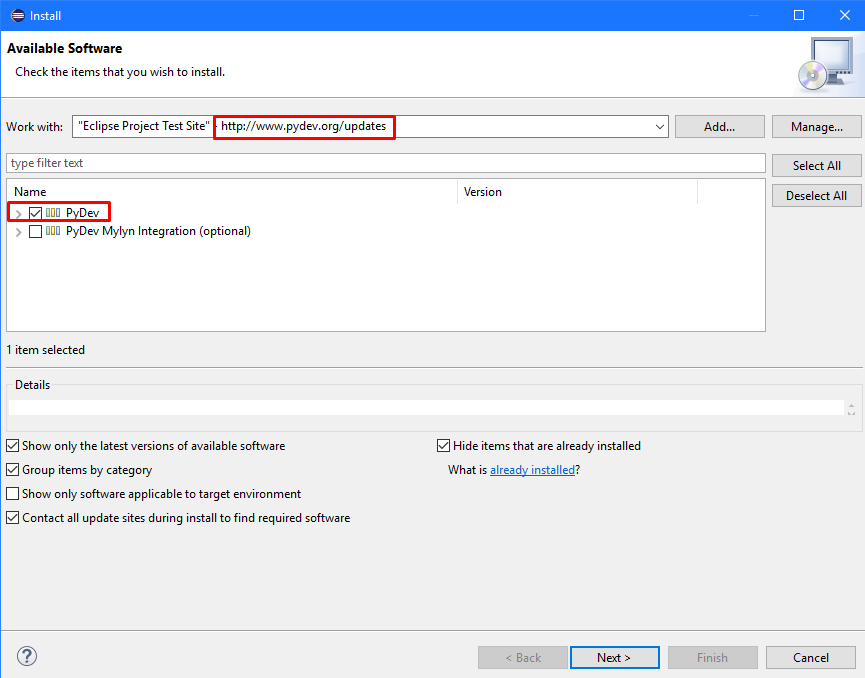Viewport: 865px width, 678px height.
Task: Open the already installed link
Action: pyautogui.click(x=532, y=470)
